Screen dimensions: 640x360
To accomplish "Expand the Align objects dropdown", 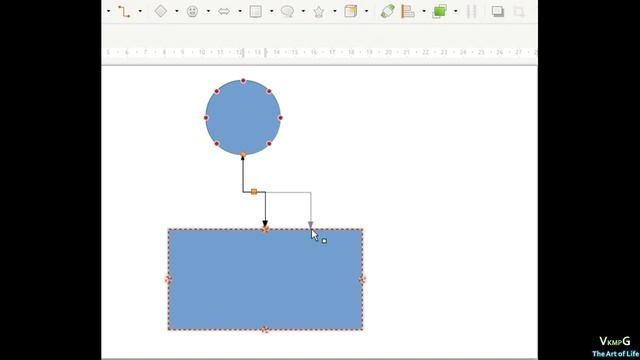I will click(424, 11).
